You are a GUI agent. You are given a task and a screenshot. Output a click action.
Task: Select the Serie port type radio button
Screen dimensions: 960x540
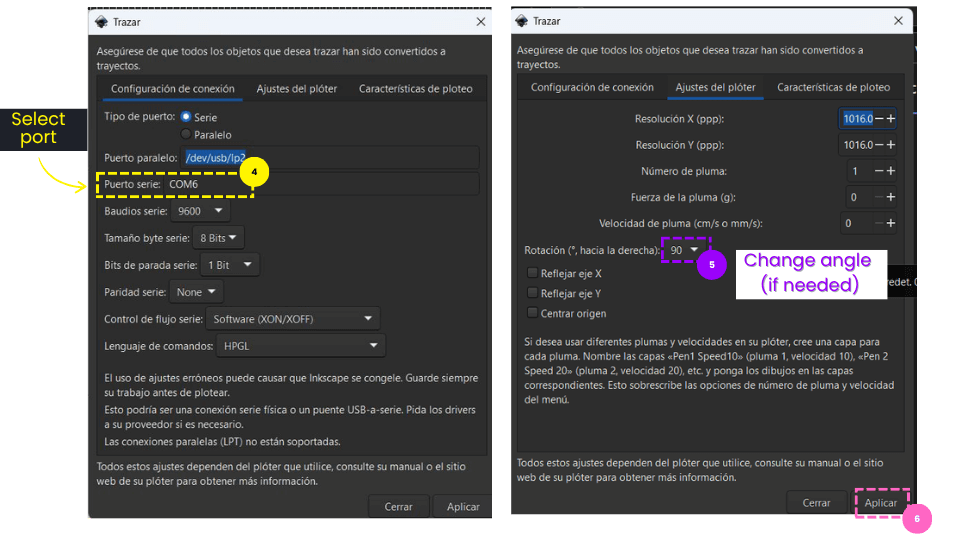pyautogui.click(x=186, y=117)
